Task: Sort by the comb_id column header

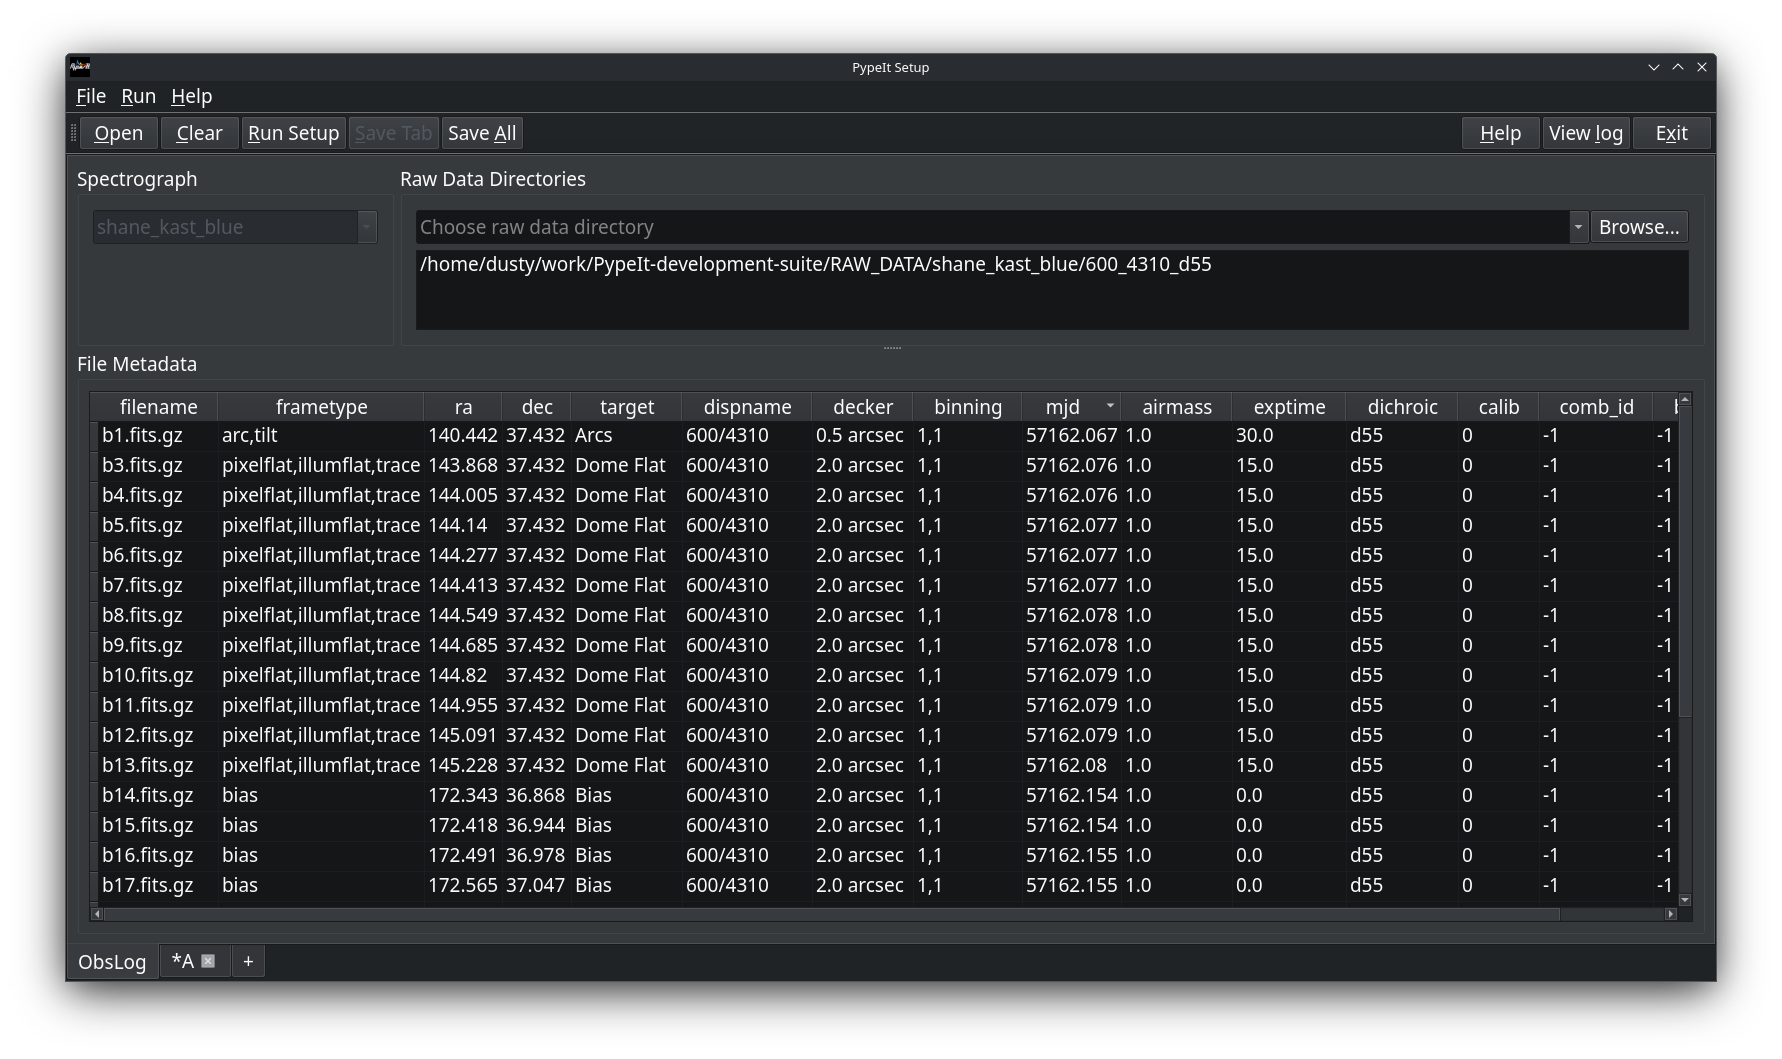Action: pyautogui.click(x=1596, y=407)
